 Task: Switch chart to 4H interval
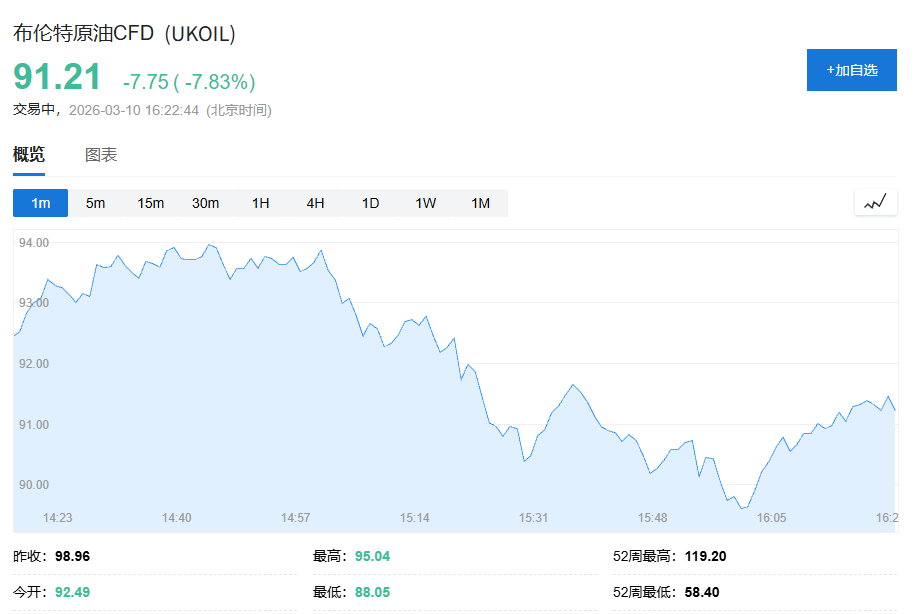pos(314,202)
